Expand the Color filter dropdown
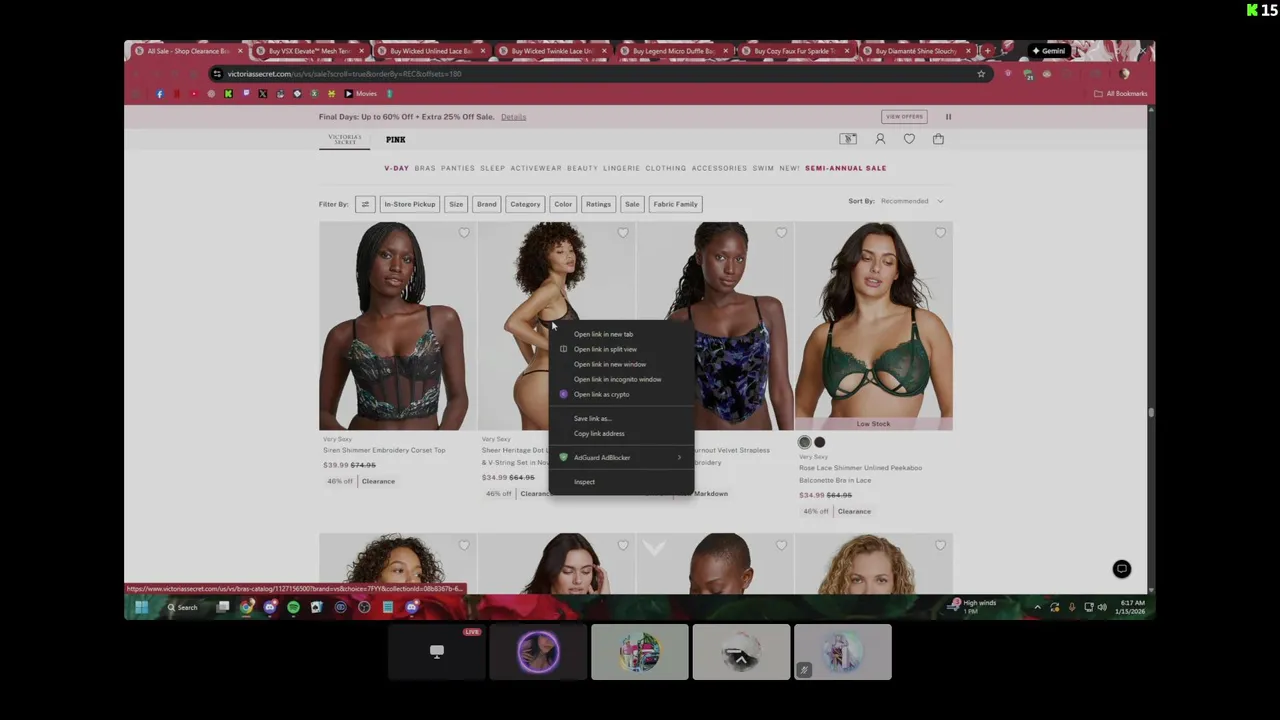The width and height of the screenshot is (1280, 720). pos(563,204)
